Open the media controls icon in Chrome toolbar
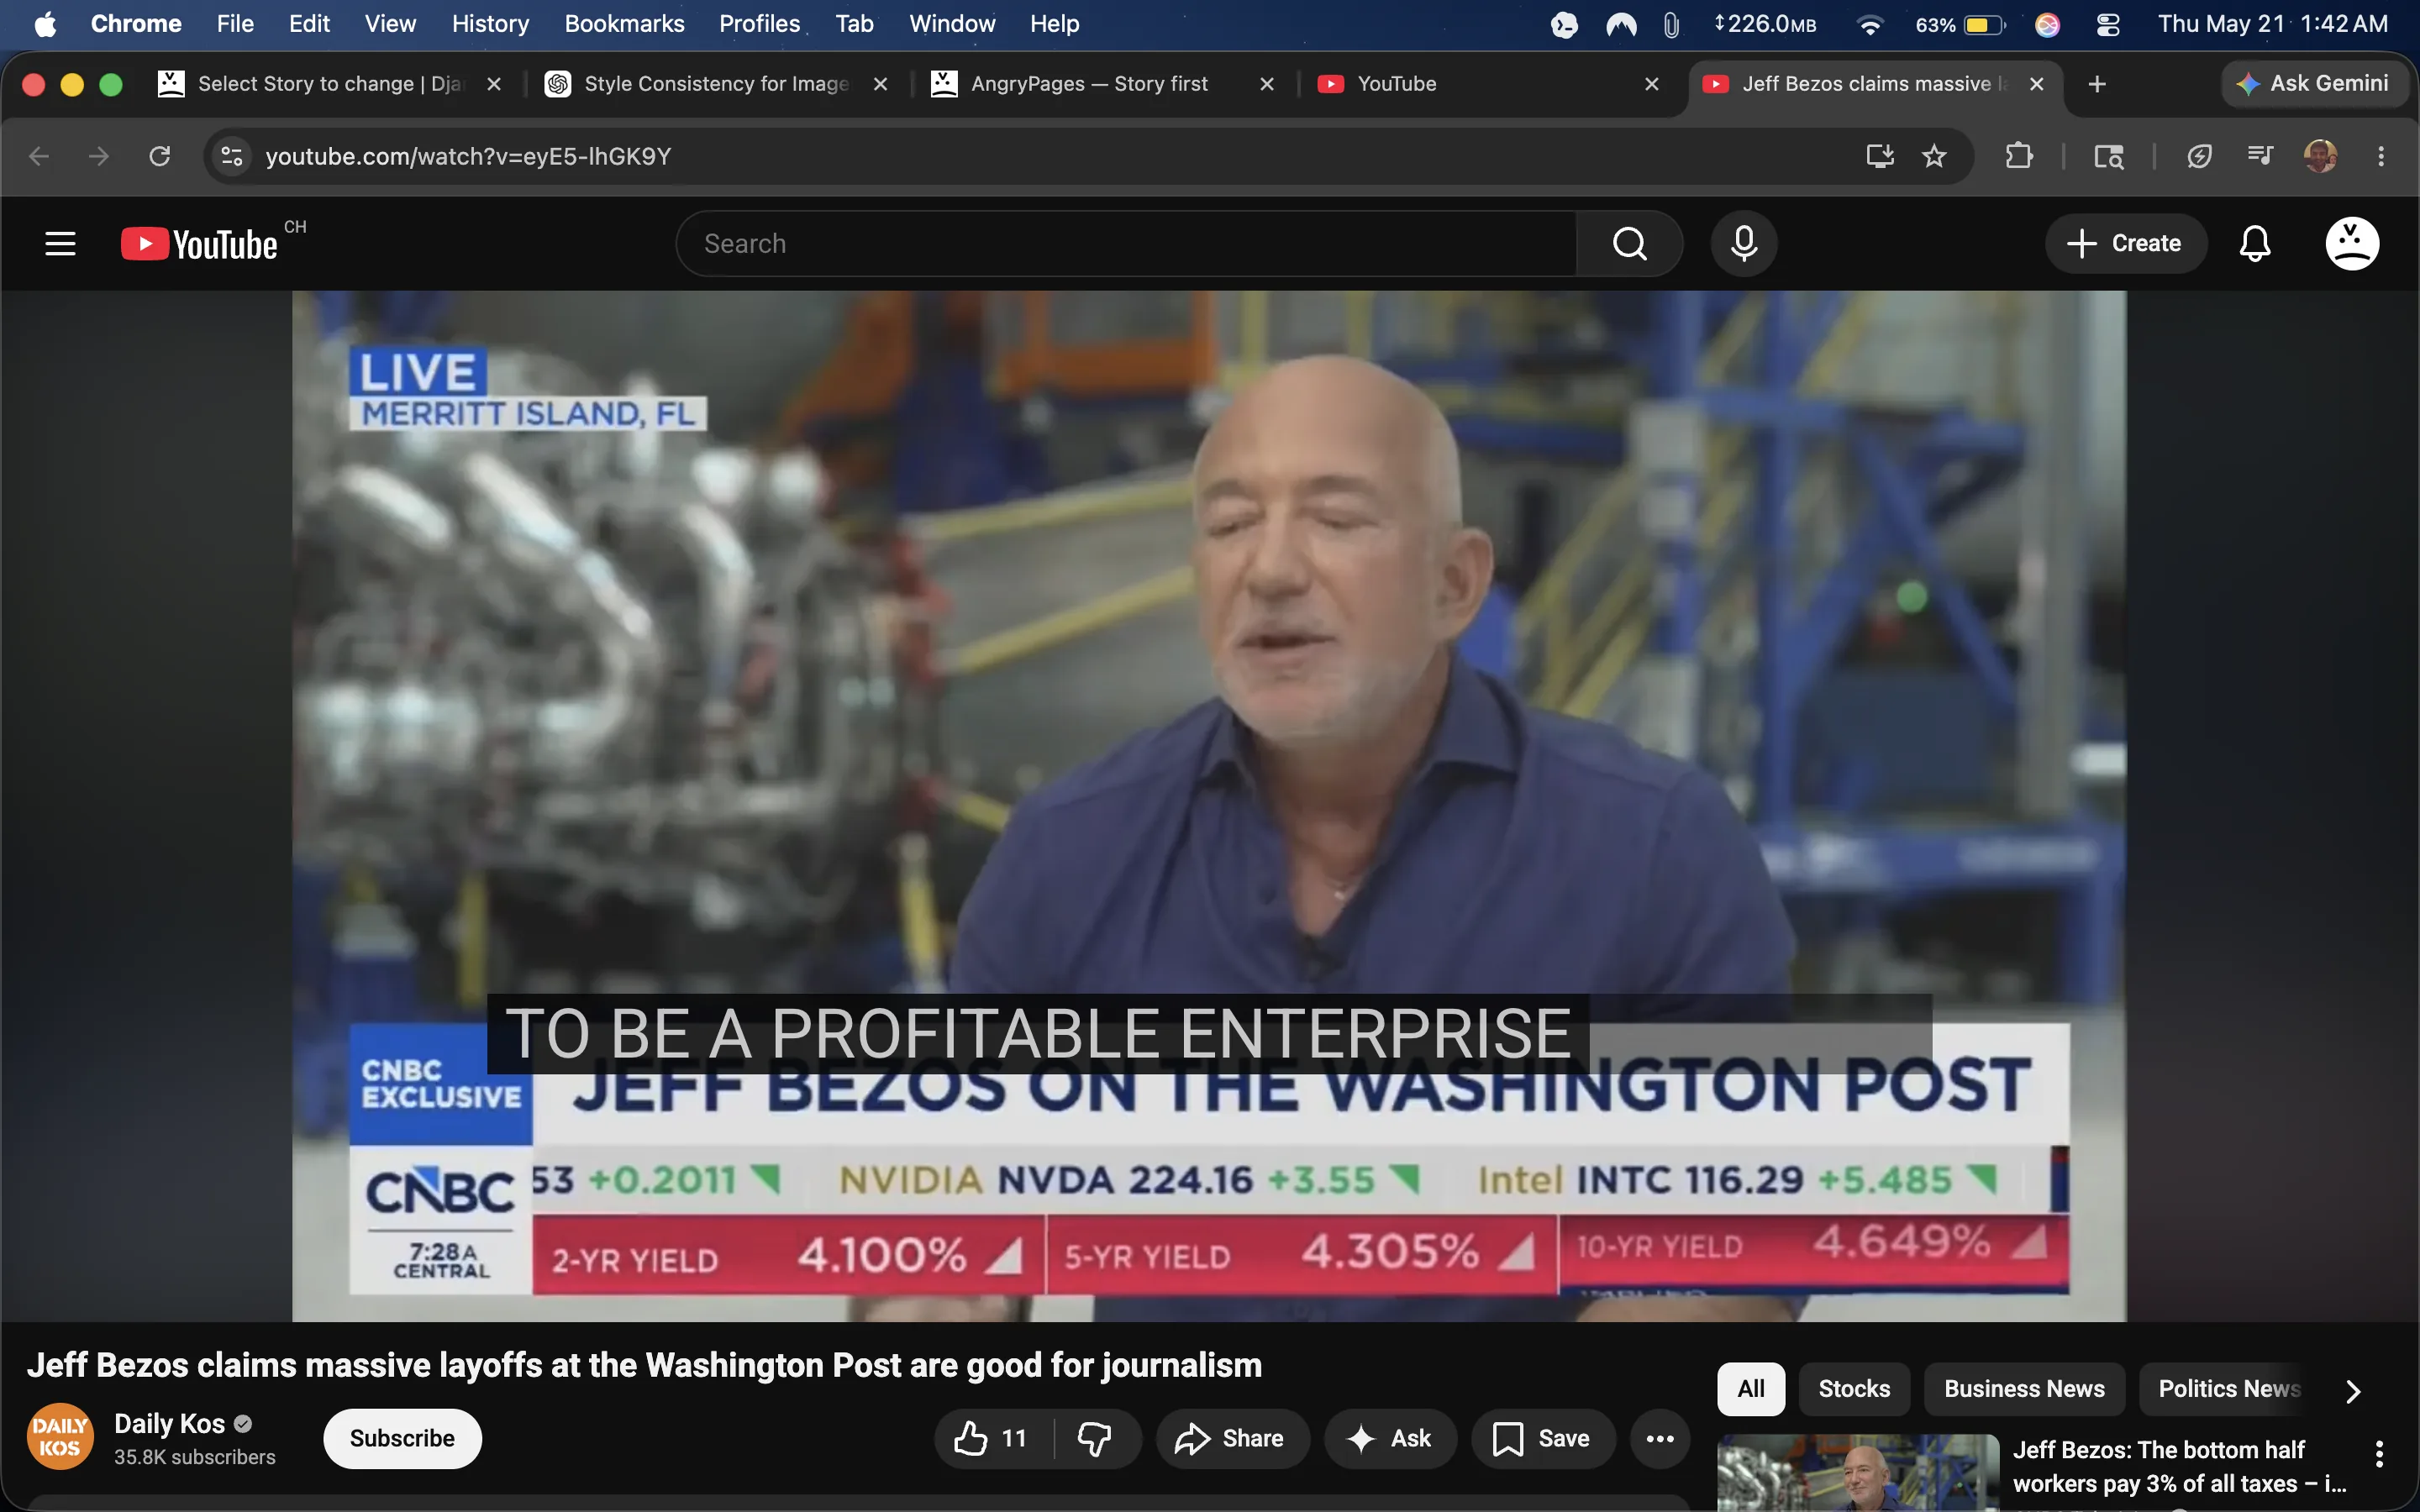2420x1512 pixels. [x=2259, y=156]
